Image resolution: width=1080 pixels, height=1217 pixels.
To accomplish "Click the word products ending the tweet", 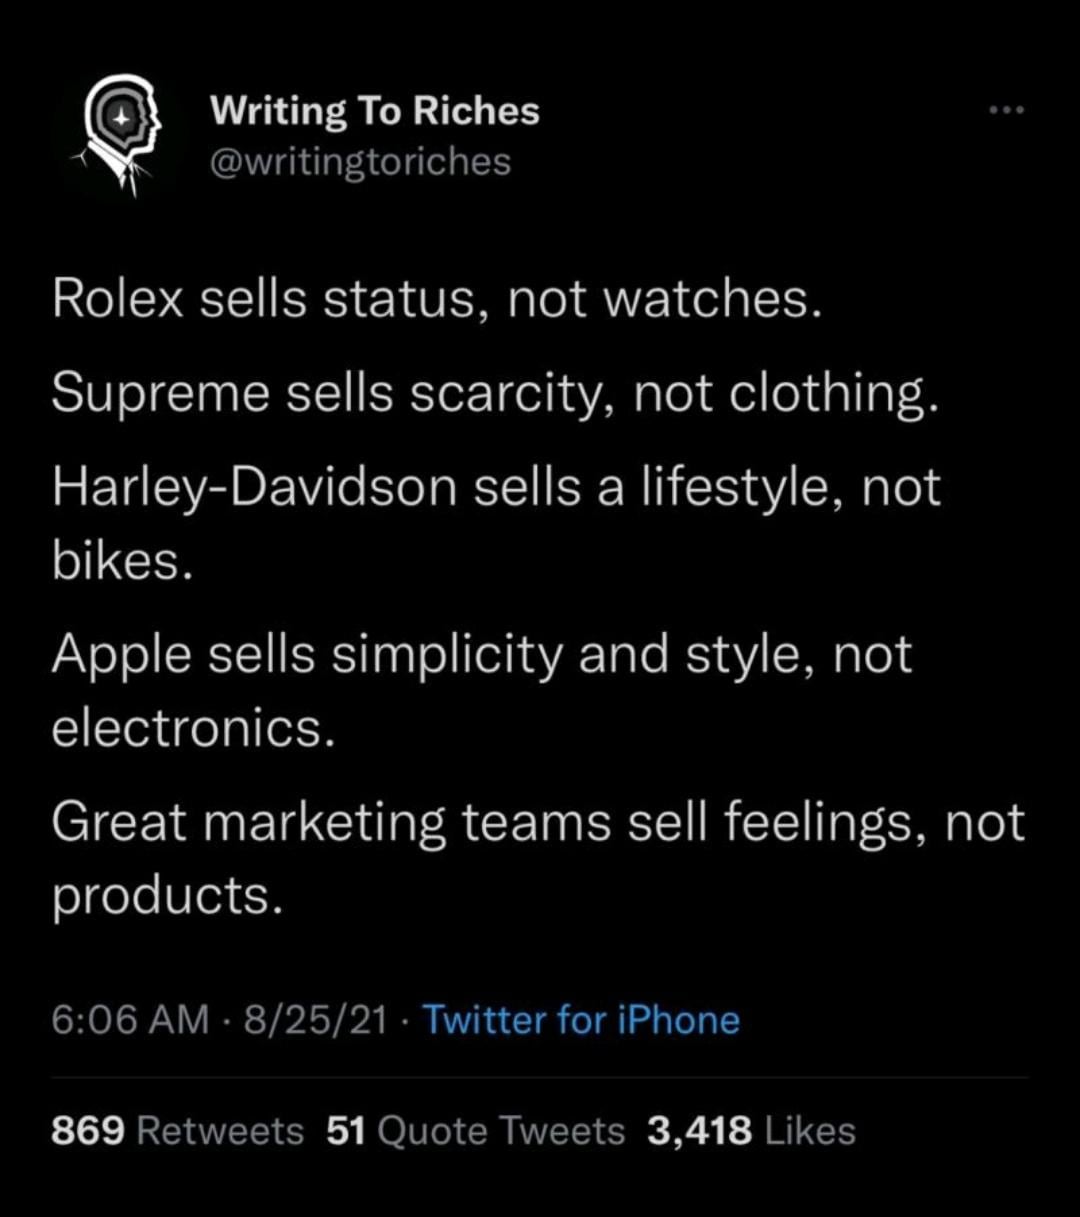I will click(161, 897).
